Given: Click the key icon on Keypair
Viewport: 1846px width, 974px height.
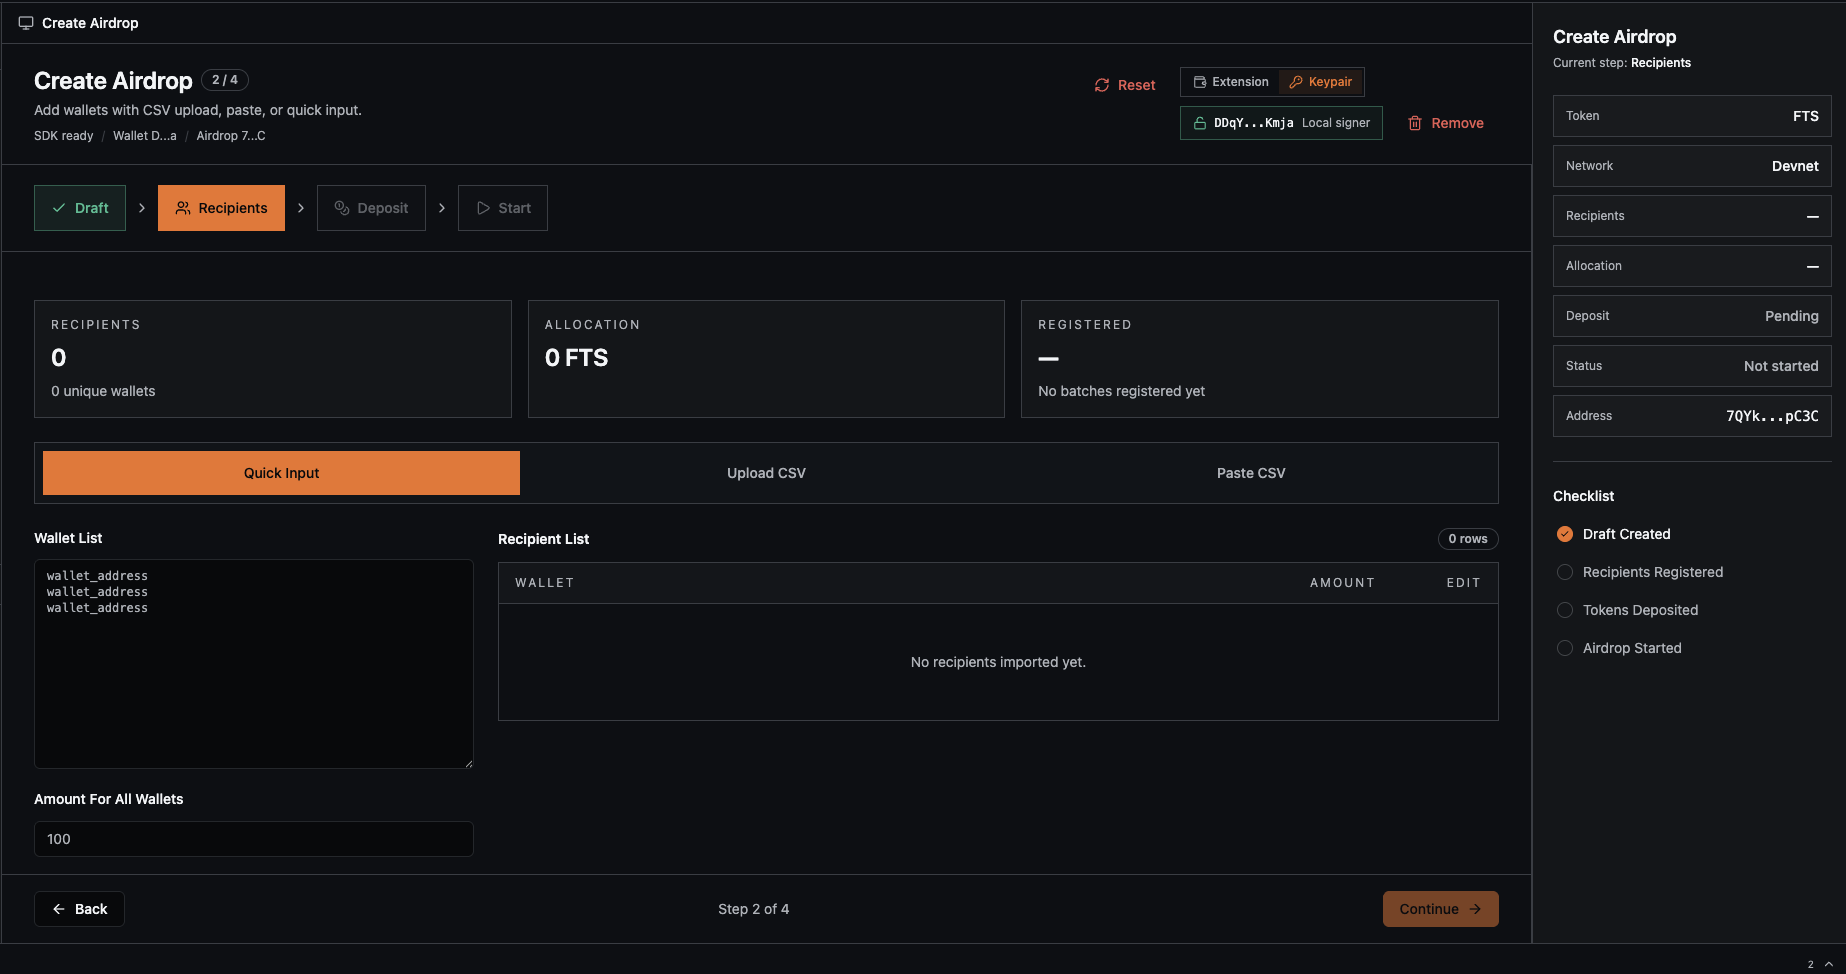Looking at the screenshot, I should (1296, 82).
